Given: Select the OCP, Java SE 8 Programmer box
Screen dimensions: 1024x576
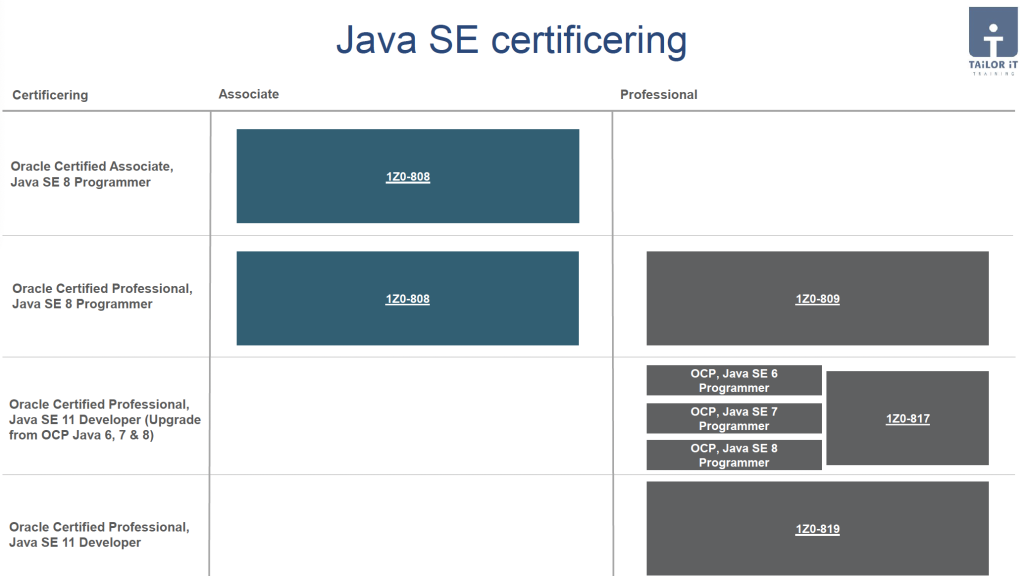Looking at the screenshot, I should [734, 455].
